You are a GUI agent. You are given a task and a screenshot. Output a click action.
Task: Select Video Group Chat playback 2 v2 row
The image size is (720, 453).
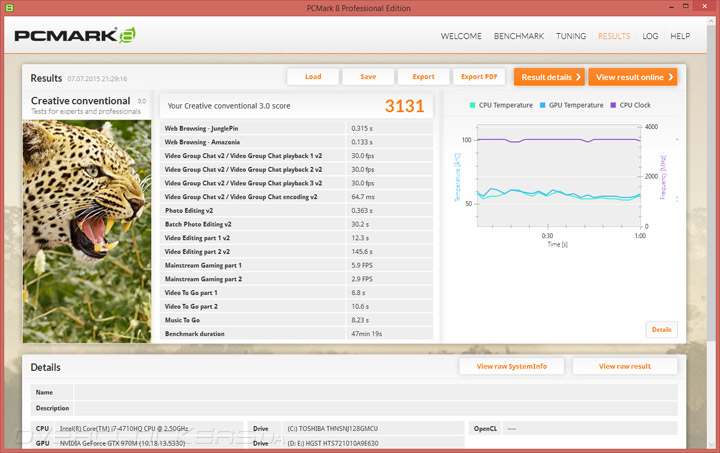296,169
